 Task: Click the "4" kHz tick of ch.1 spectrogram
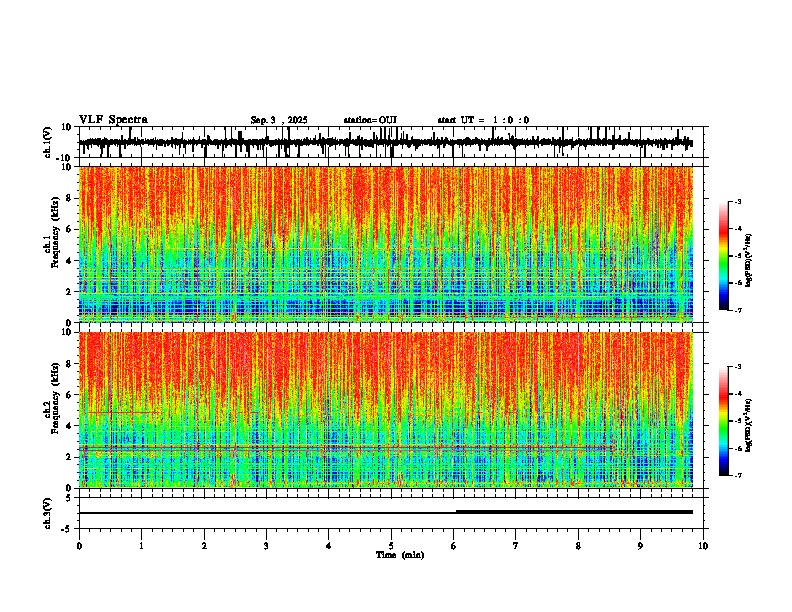(x=69, y=261)
